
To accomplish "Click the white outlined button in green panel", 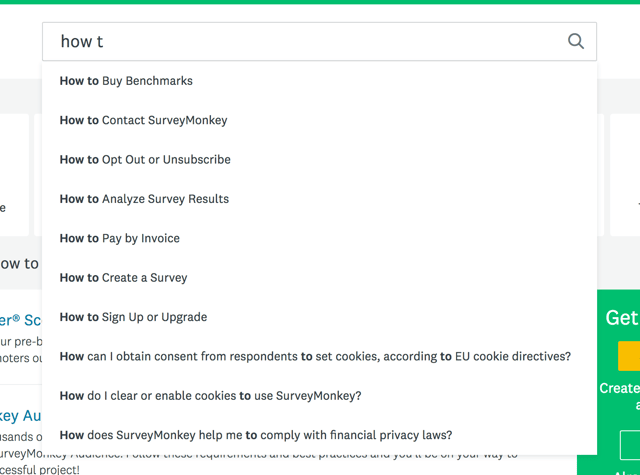I will click(630, 445).
